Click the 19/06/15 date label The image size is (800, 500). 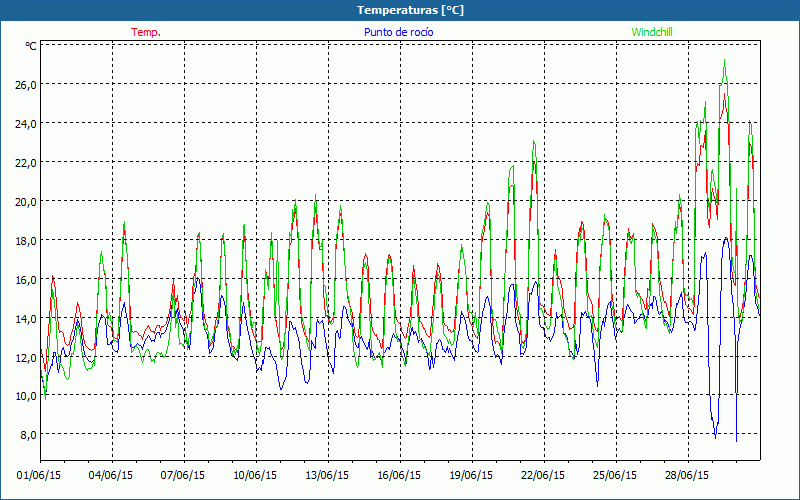[x=471, y=475]
